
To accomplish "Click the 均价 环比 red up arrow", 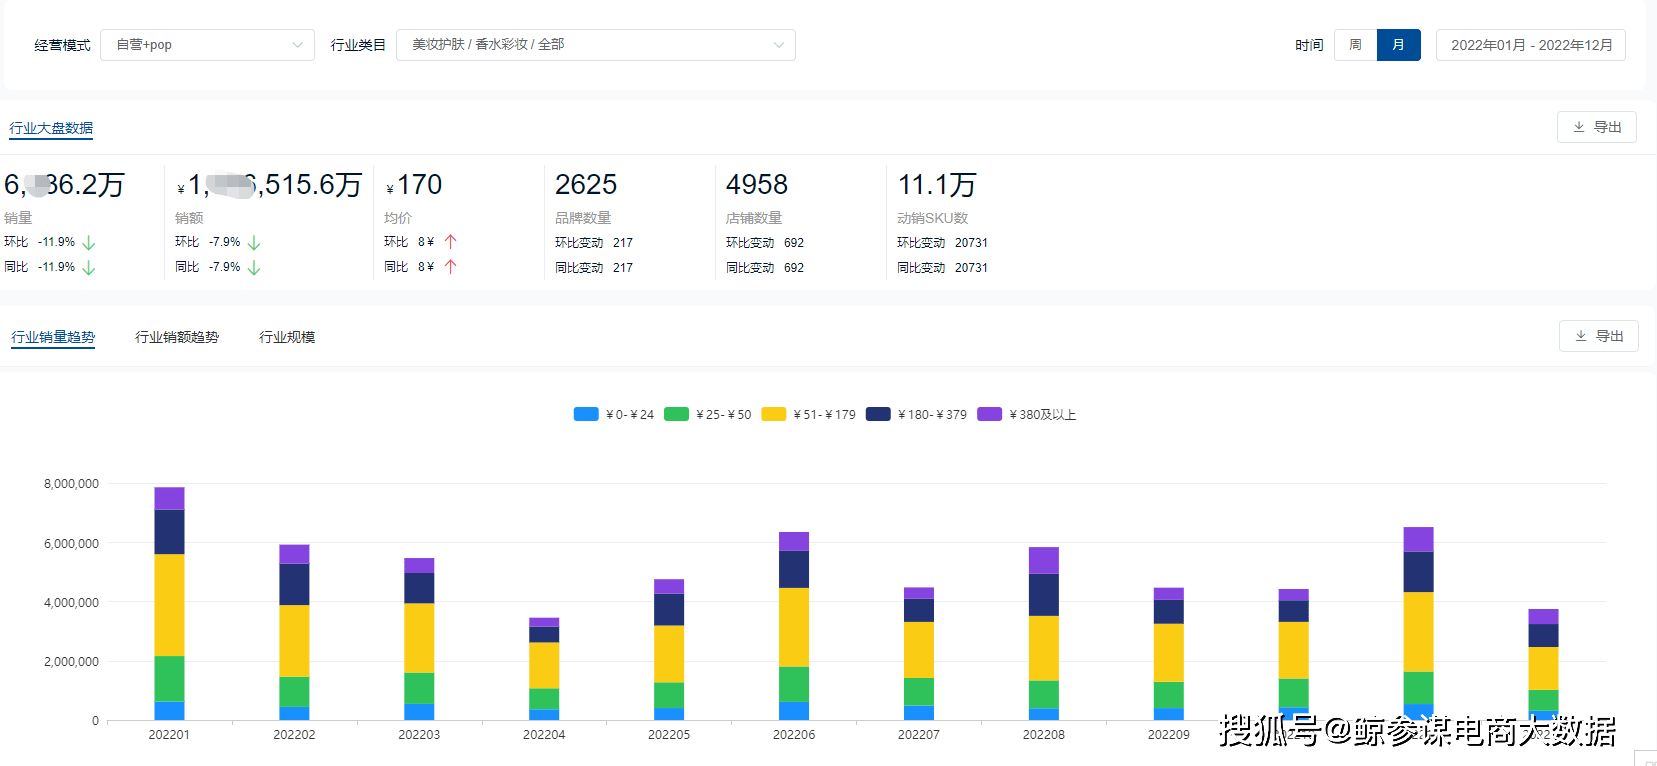I will pyautogui.click(x=450, y=242).
